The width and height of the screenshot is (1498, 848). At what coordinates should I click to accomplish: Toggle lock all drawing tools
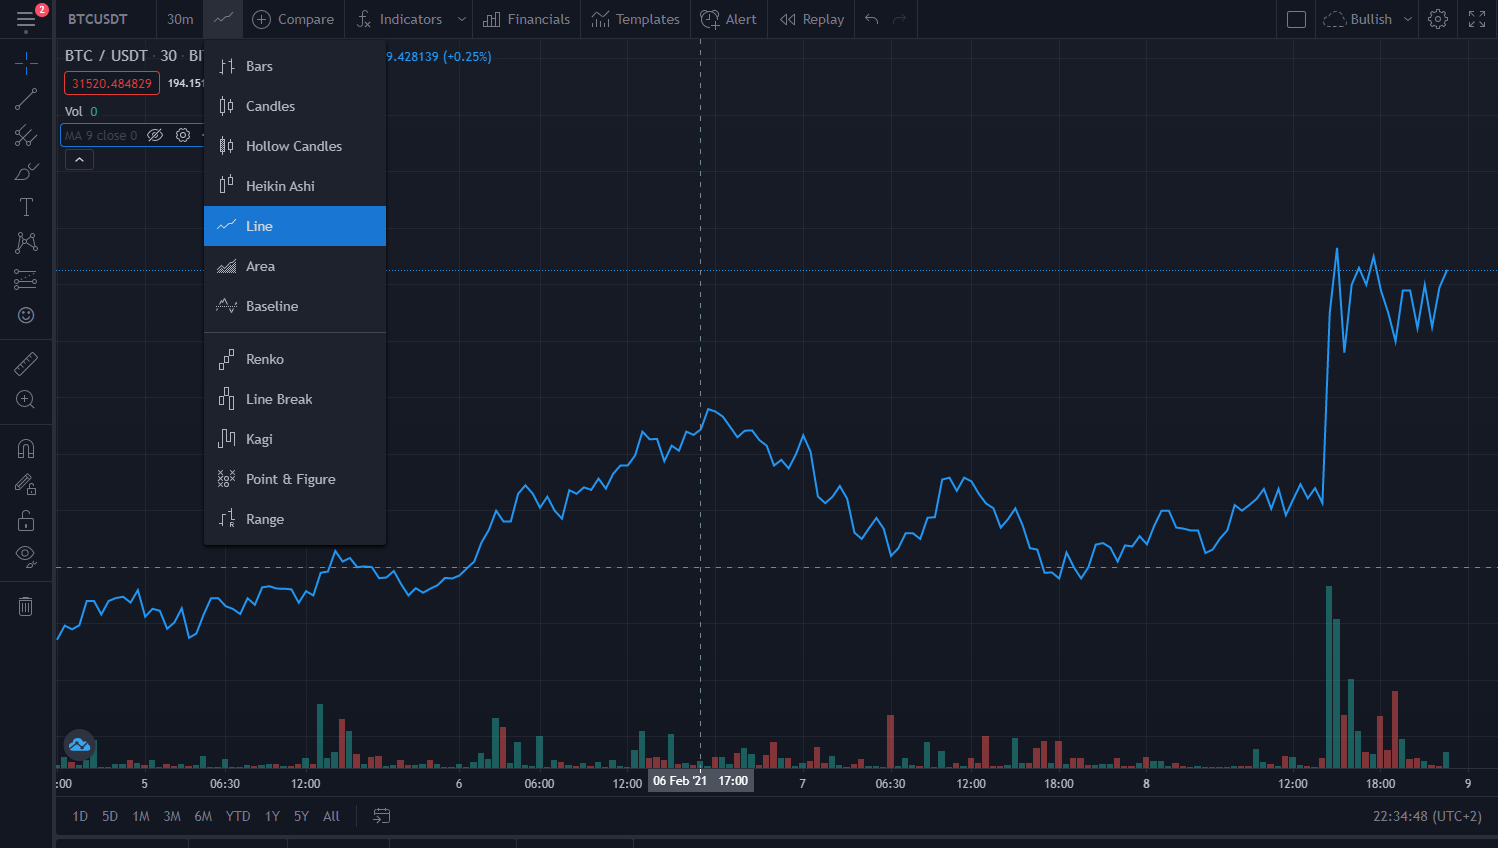click(26, 521)
